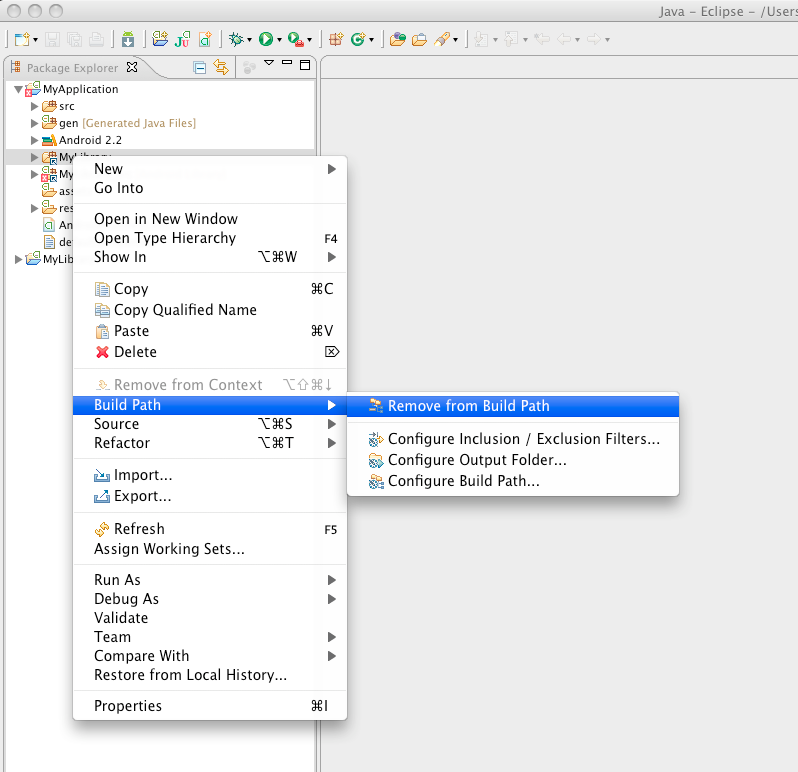Toggle Link with Editor in Package Explorer
This screenshot has width=798, height=772.
221,67
